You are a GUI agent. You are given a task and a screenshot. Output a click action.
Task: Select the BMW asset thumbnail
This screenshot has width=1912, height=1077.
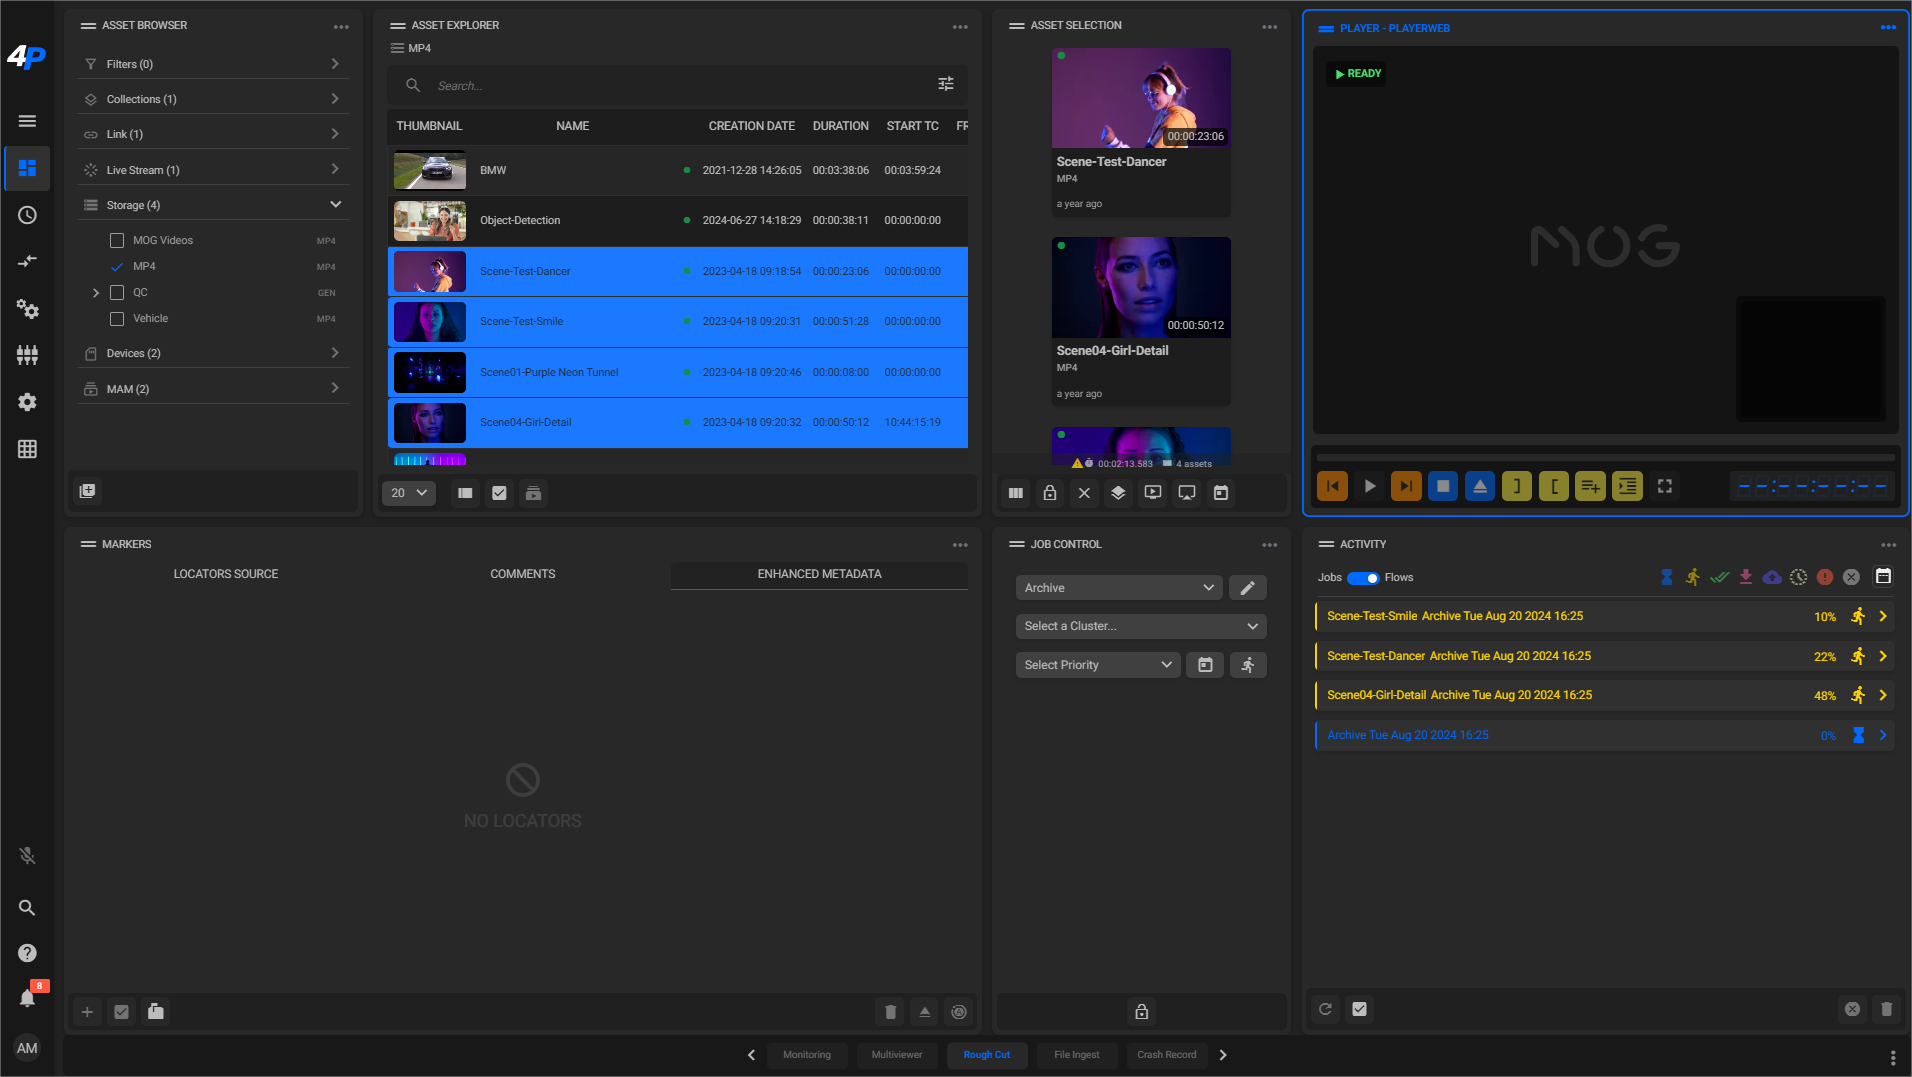click(430, 170)
